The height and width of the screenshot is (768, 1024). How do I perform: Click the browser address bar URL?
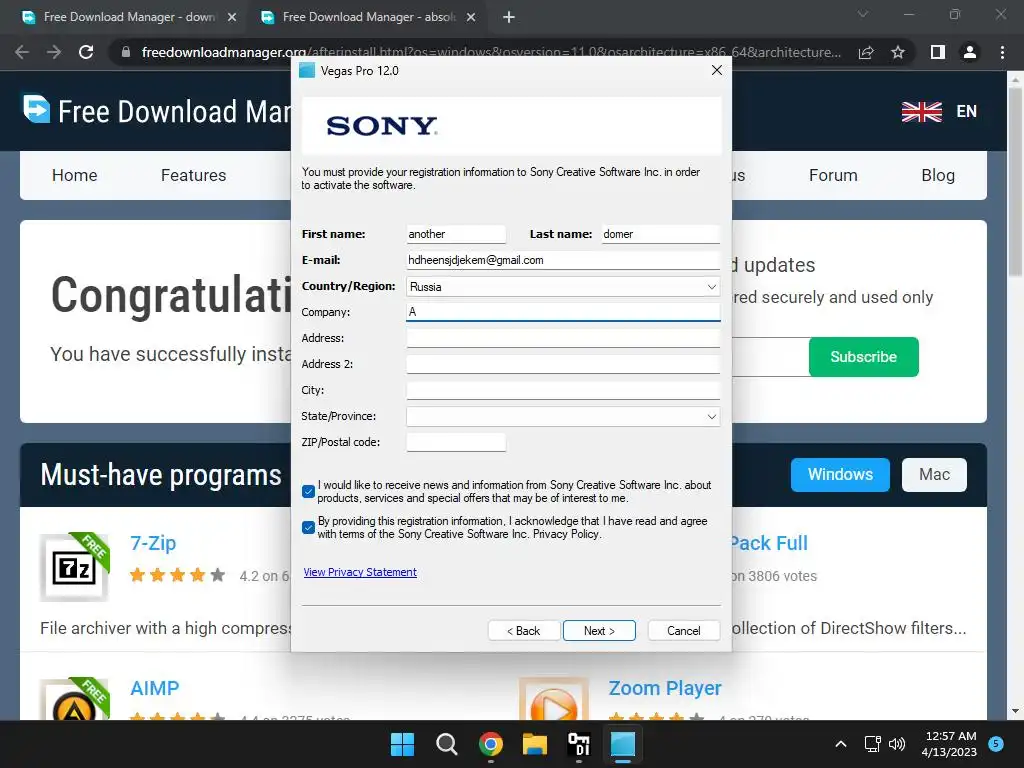coord(491,52)
